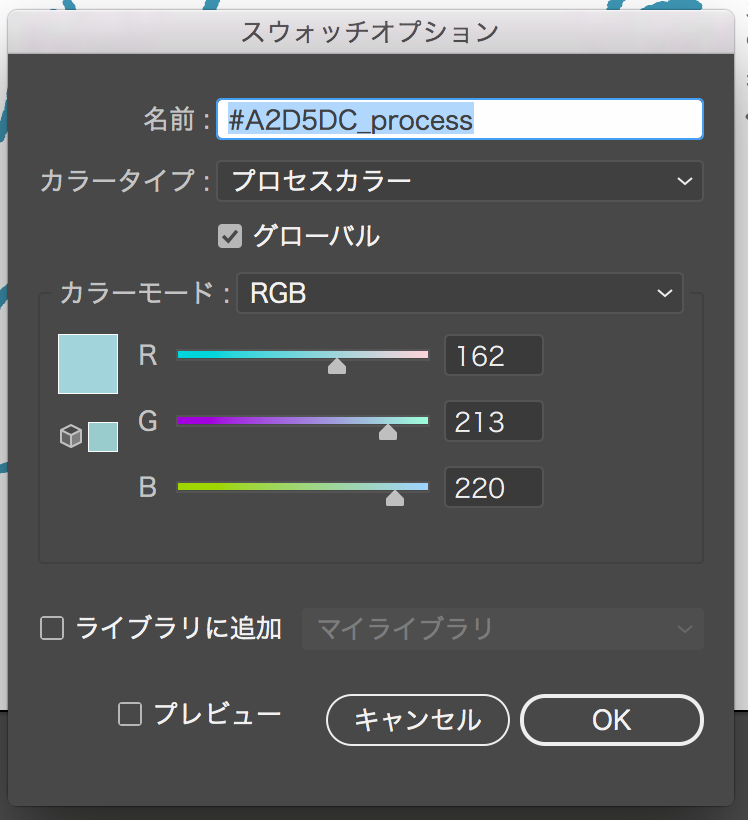This screenshot has width=748, height=820.
Task: Click the green channel gradient track
Action: pyautogui.click(x=303, y=420)
